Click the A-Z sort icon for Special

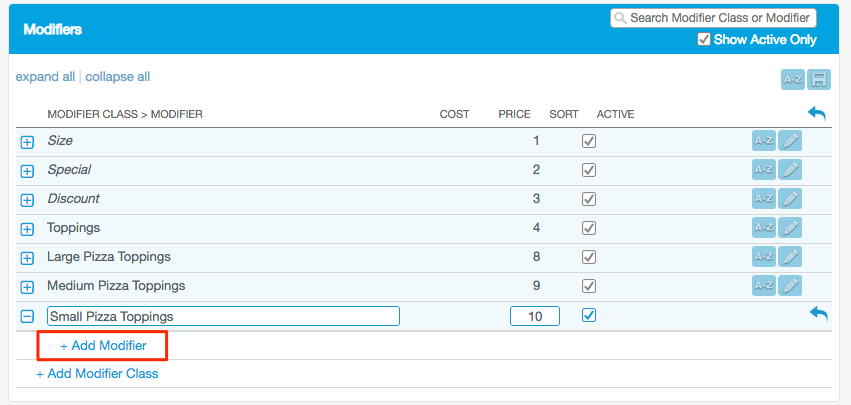[764, 170]
